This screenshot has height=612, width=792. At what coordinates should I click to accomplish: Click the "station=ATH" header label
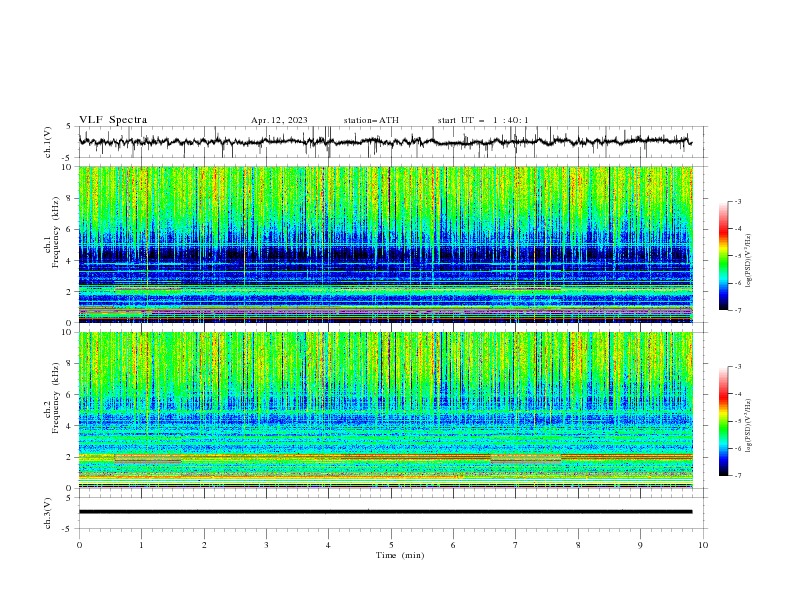[x=371, y=120]
